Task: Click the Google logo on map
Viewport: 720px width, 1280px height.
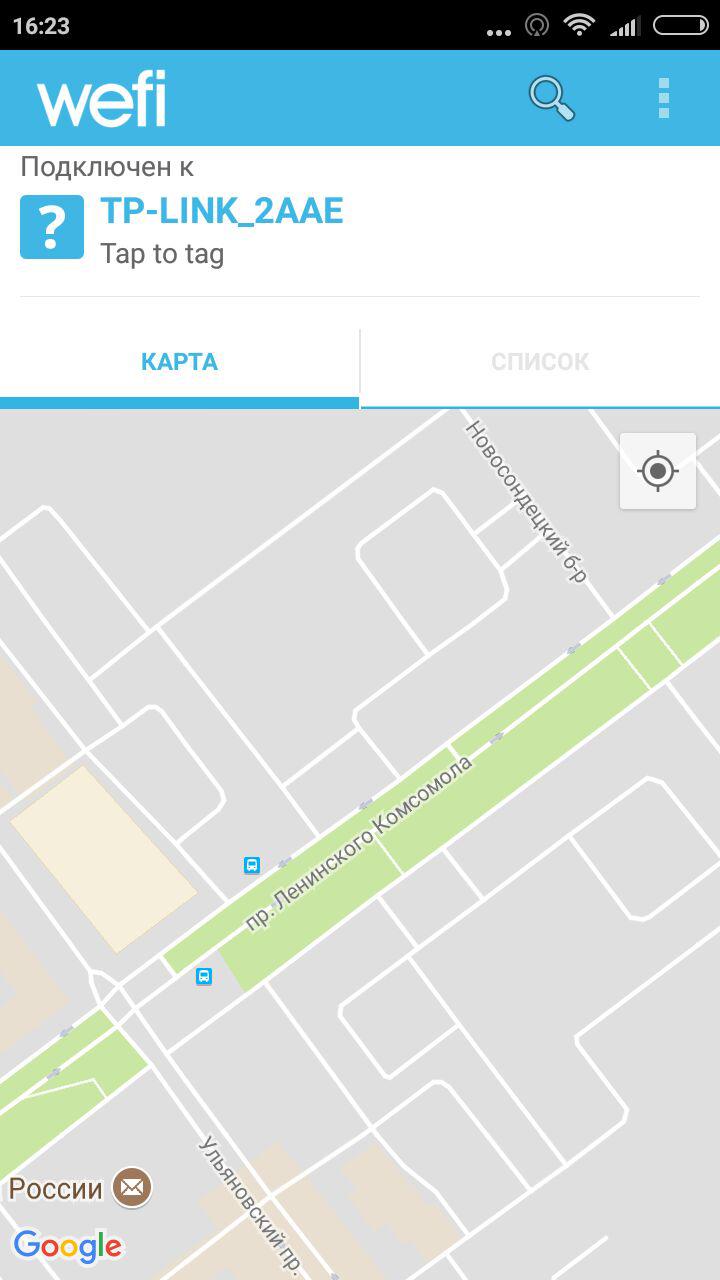Action: pyautogui.click(x=68, y=1246)
